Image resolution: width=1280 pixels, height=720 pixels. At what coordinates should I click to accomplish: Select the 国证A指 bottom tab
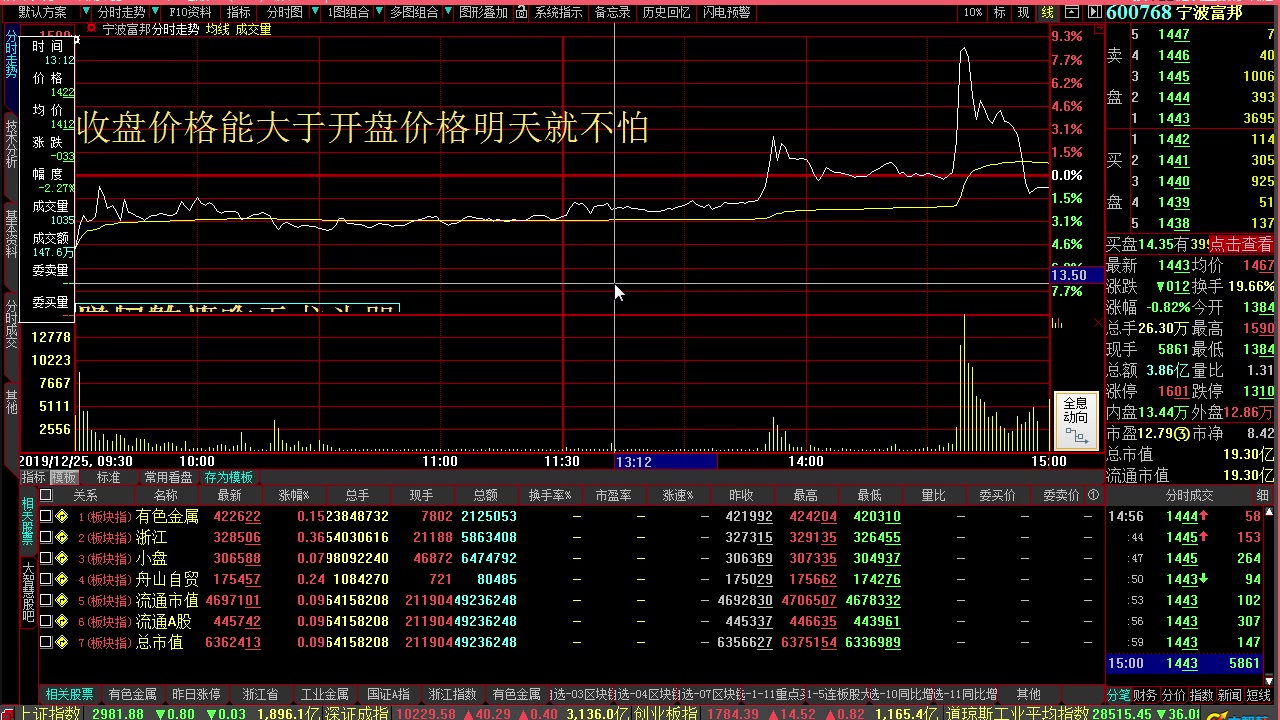point(388,694)
